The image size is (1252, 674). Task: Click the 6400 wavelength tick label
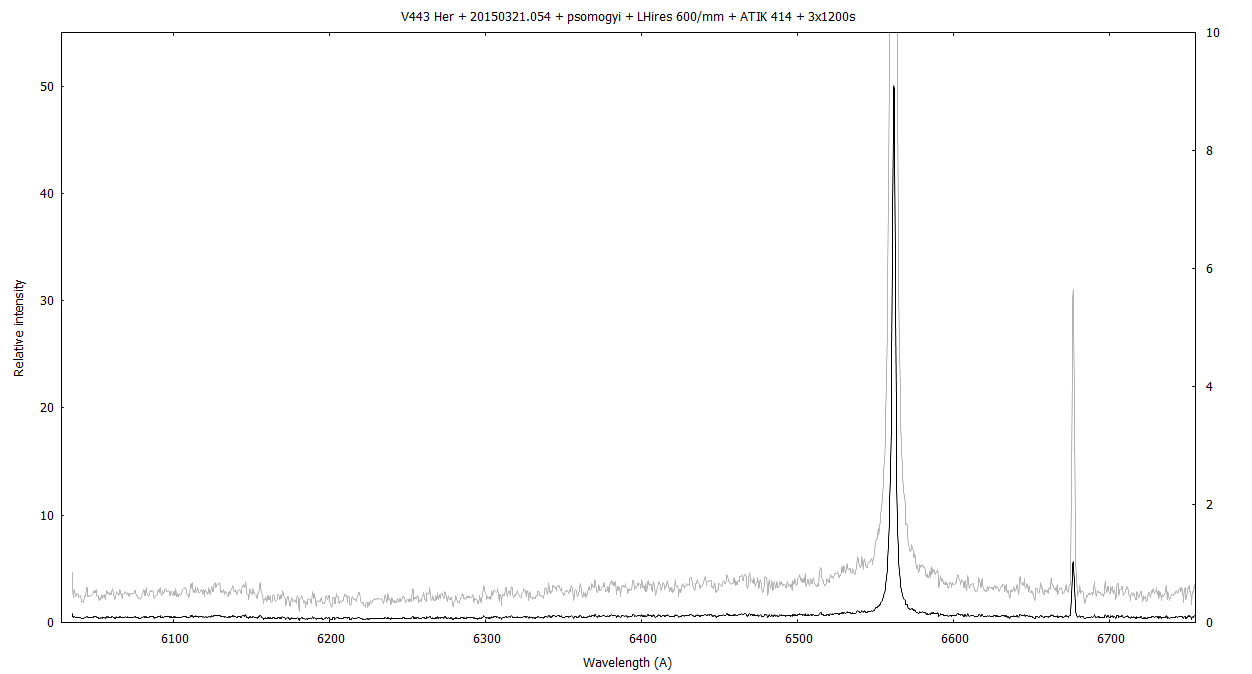point(642,638)
